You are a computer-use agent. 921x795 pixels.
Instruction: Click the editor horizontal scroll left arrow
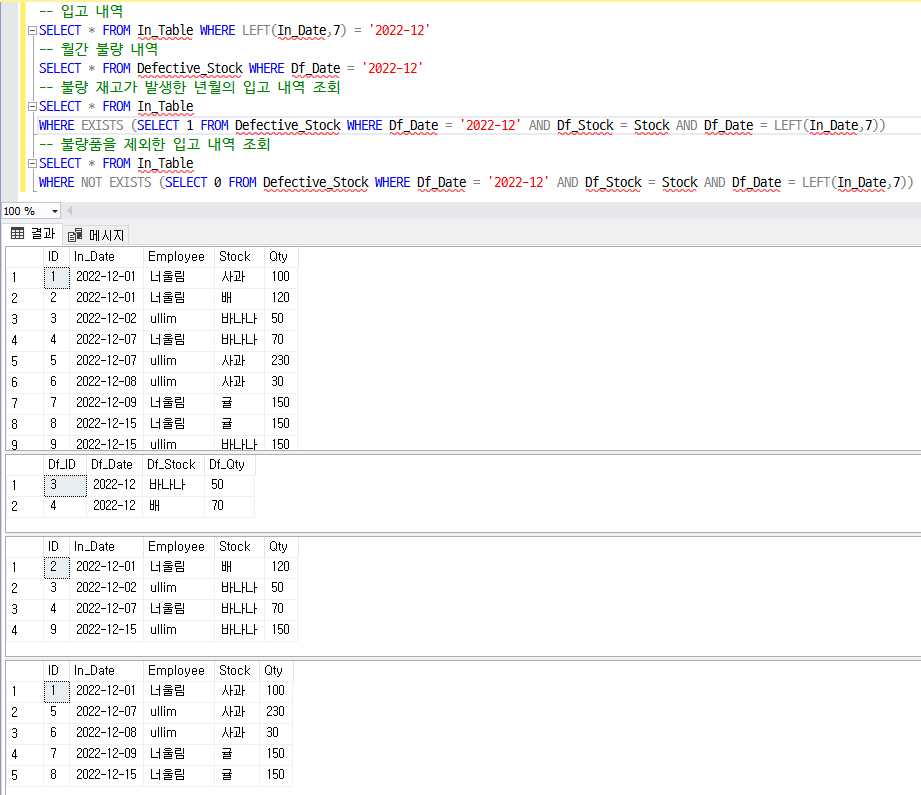point(70,210)
